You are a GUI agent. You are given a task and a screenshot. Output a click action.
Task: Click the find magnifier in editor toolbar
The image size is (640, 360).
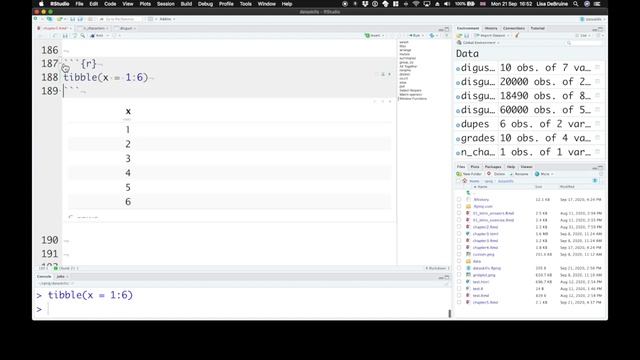coord(83,36)
